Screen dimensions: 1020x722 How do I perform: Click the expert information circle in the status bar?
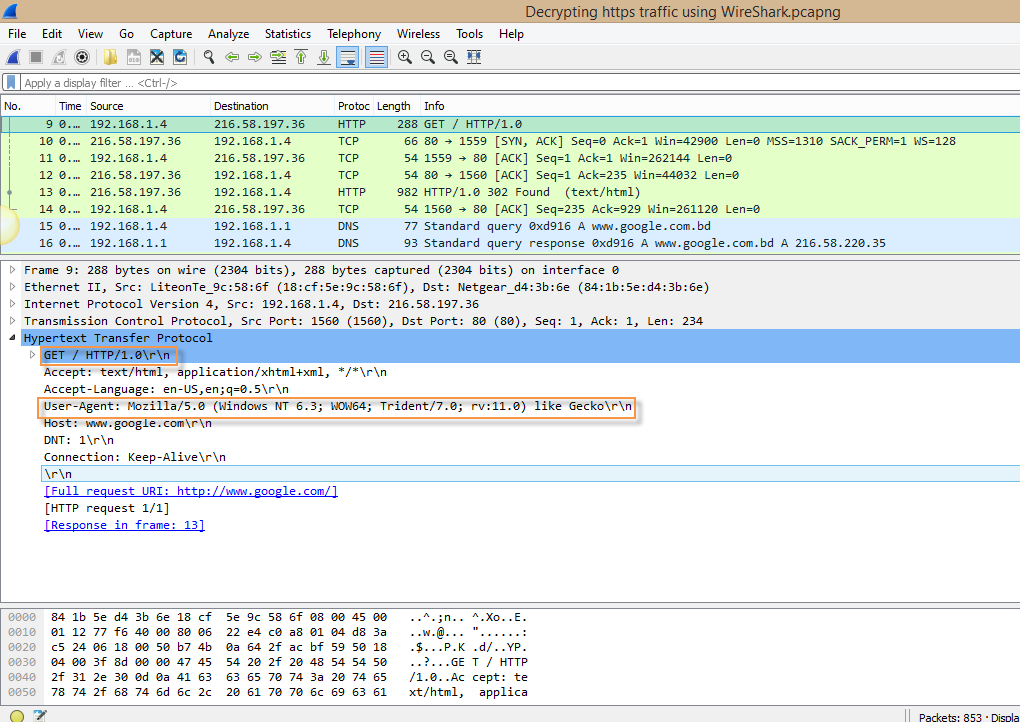coord(17,715)
